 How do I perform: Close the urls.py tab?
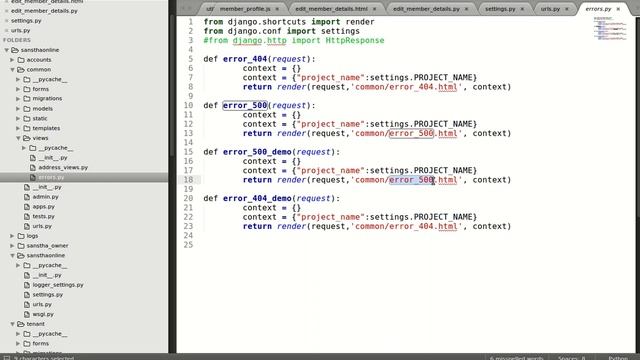pos(567,9)
